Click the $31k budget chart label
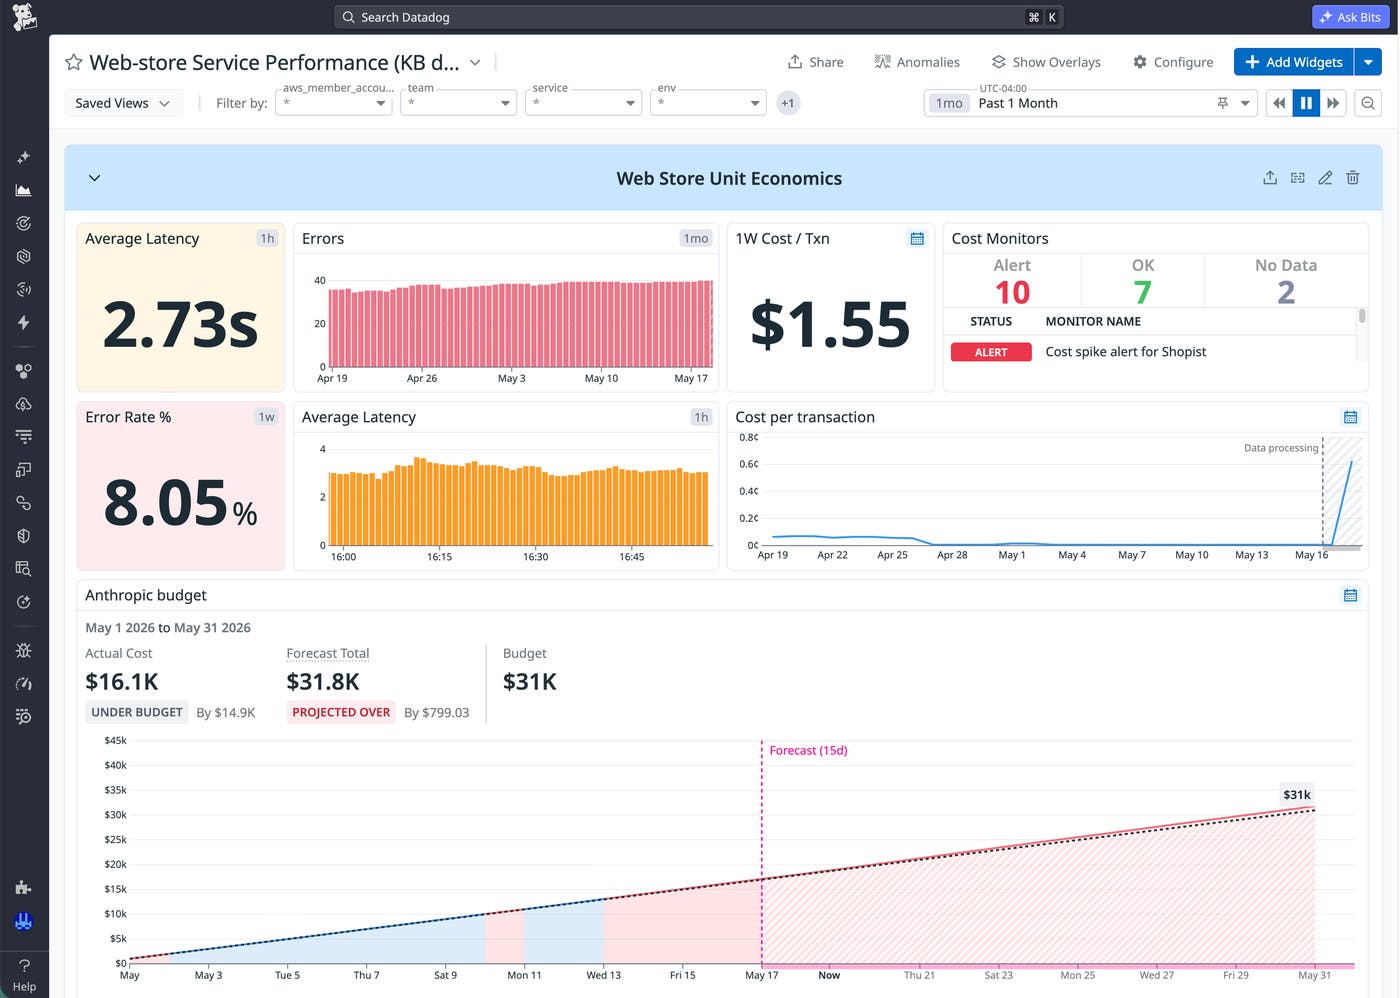The height and width of the screenshot is (998, 1400). point(1297,795)
